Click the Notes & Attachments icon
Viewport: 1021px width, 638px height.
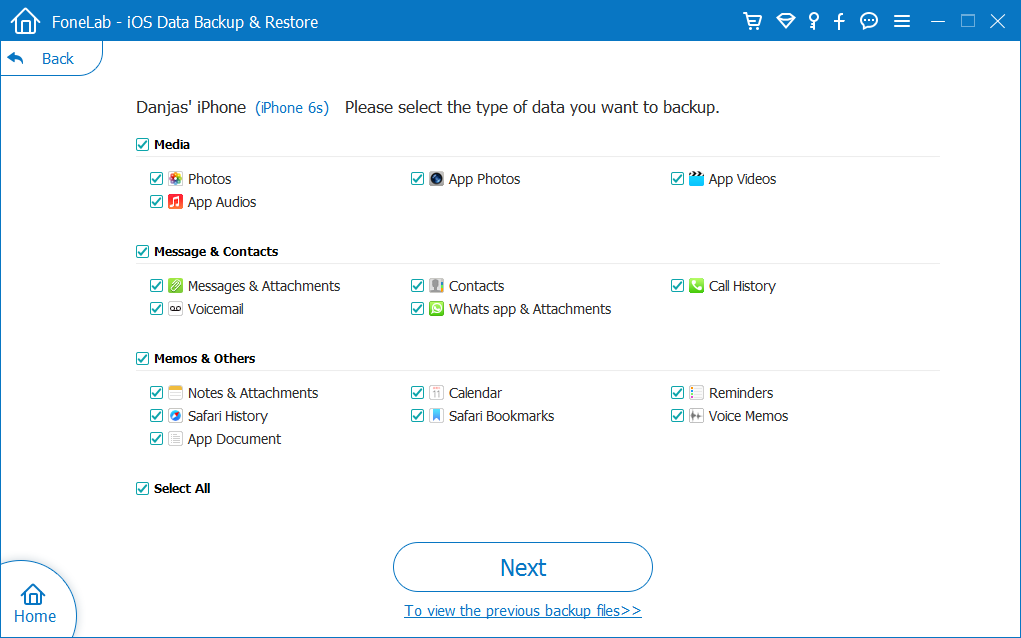coord(175,392)
